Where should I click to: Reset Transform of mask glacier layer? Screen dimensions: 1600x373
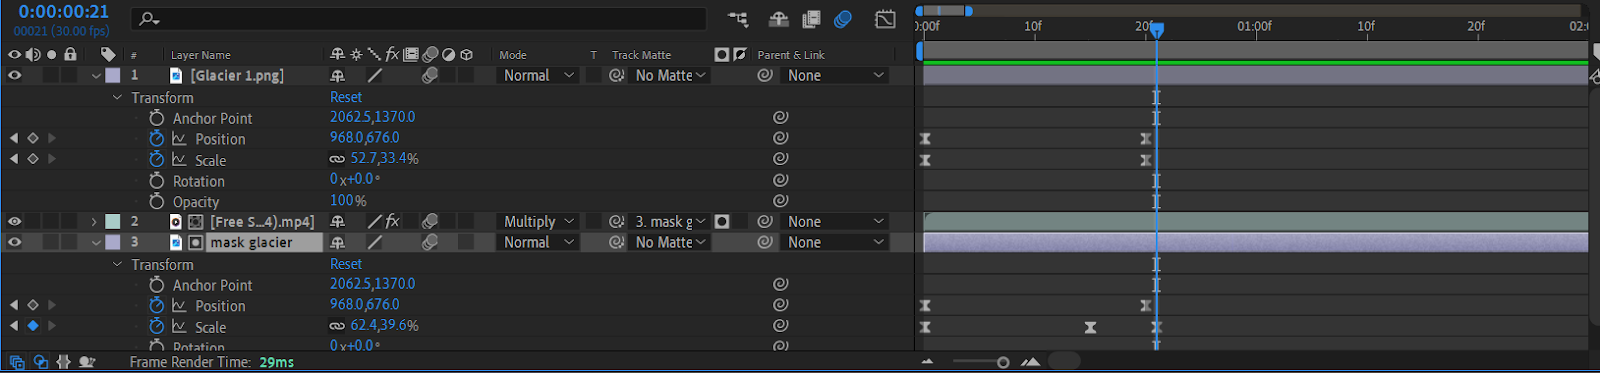click(346, 264)
